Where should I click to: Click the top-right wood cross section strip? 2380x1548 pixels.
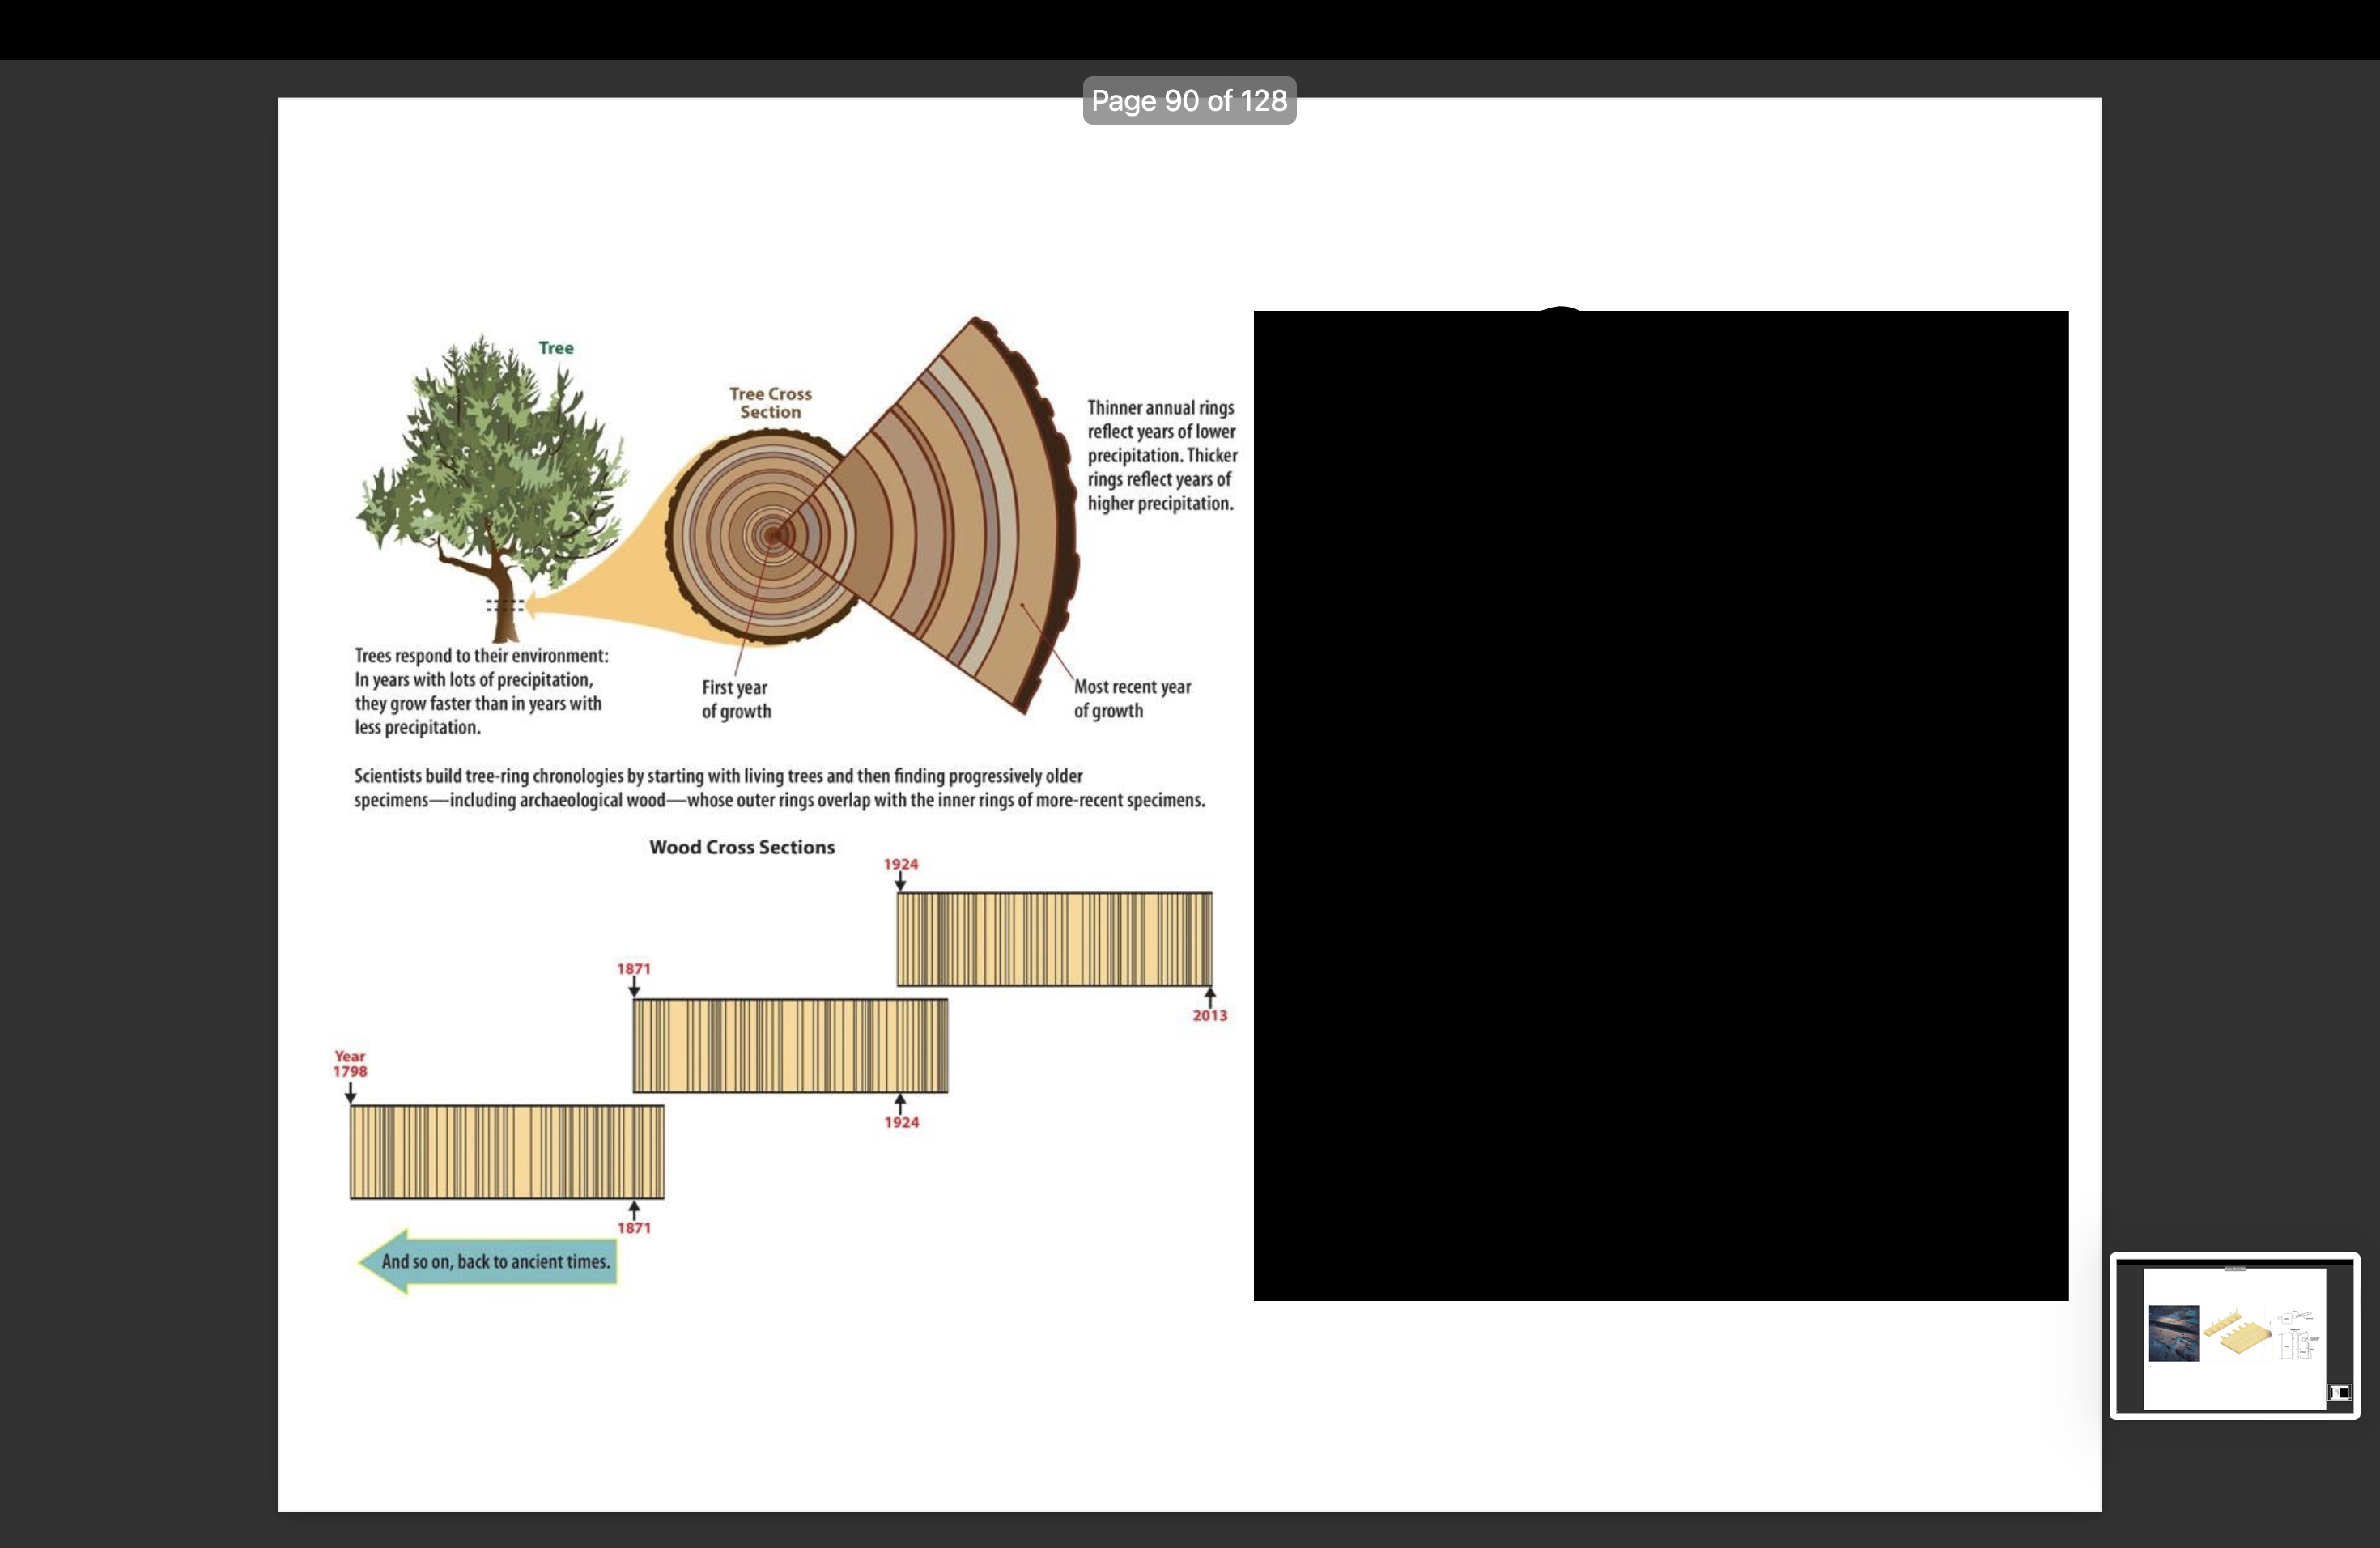click(1054, 939)
